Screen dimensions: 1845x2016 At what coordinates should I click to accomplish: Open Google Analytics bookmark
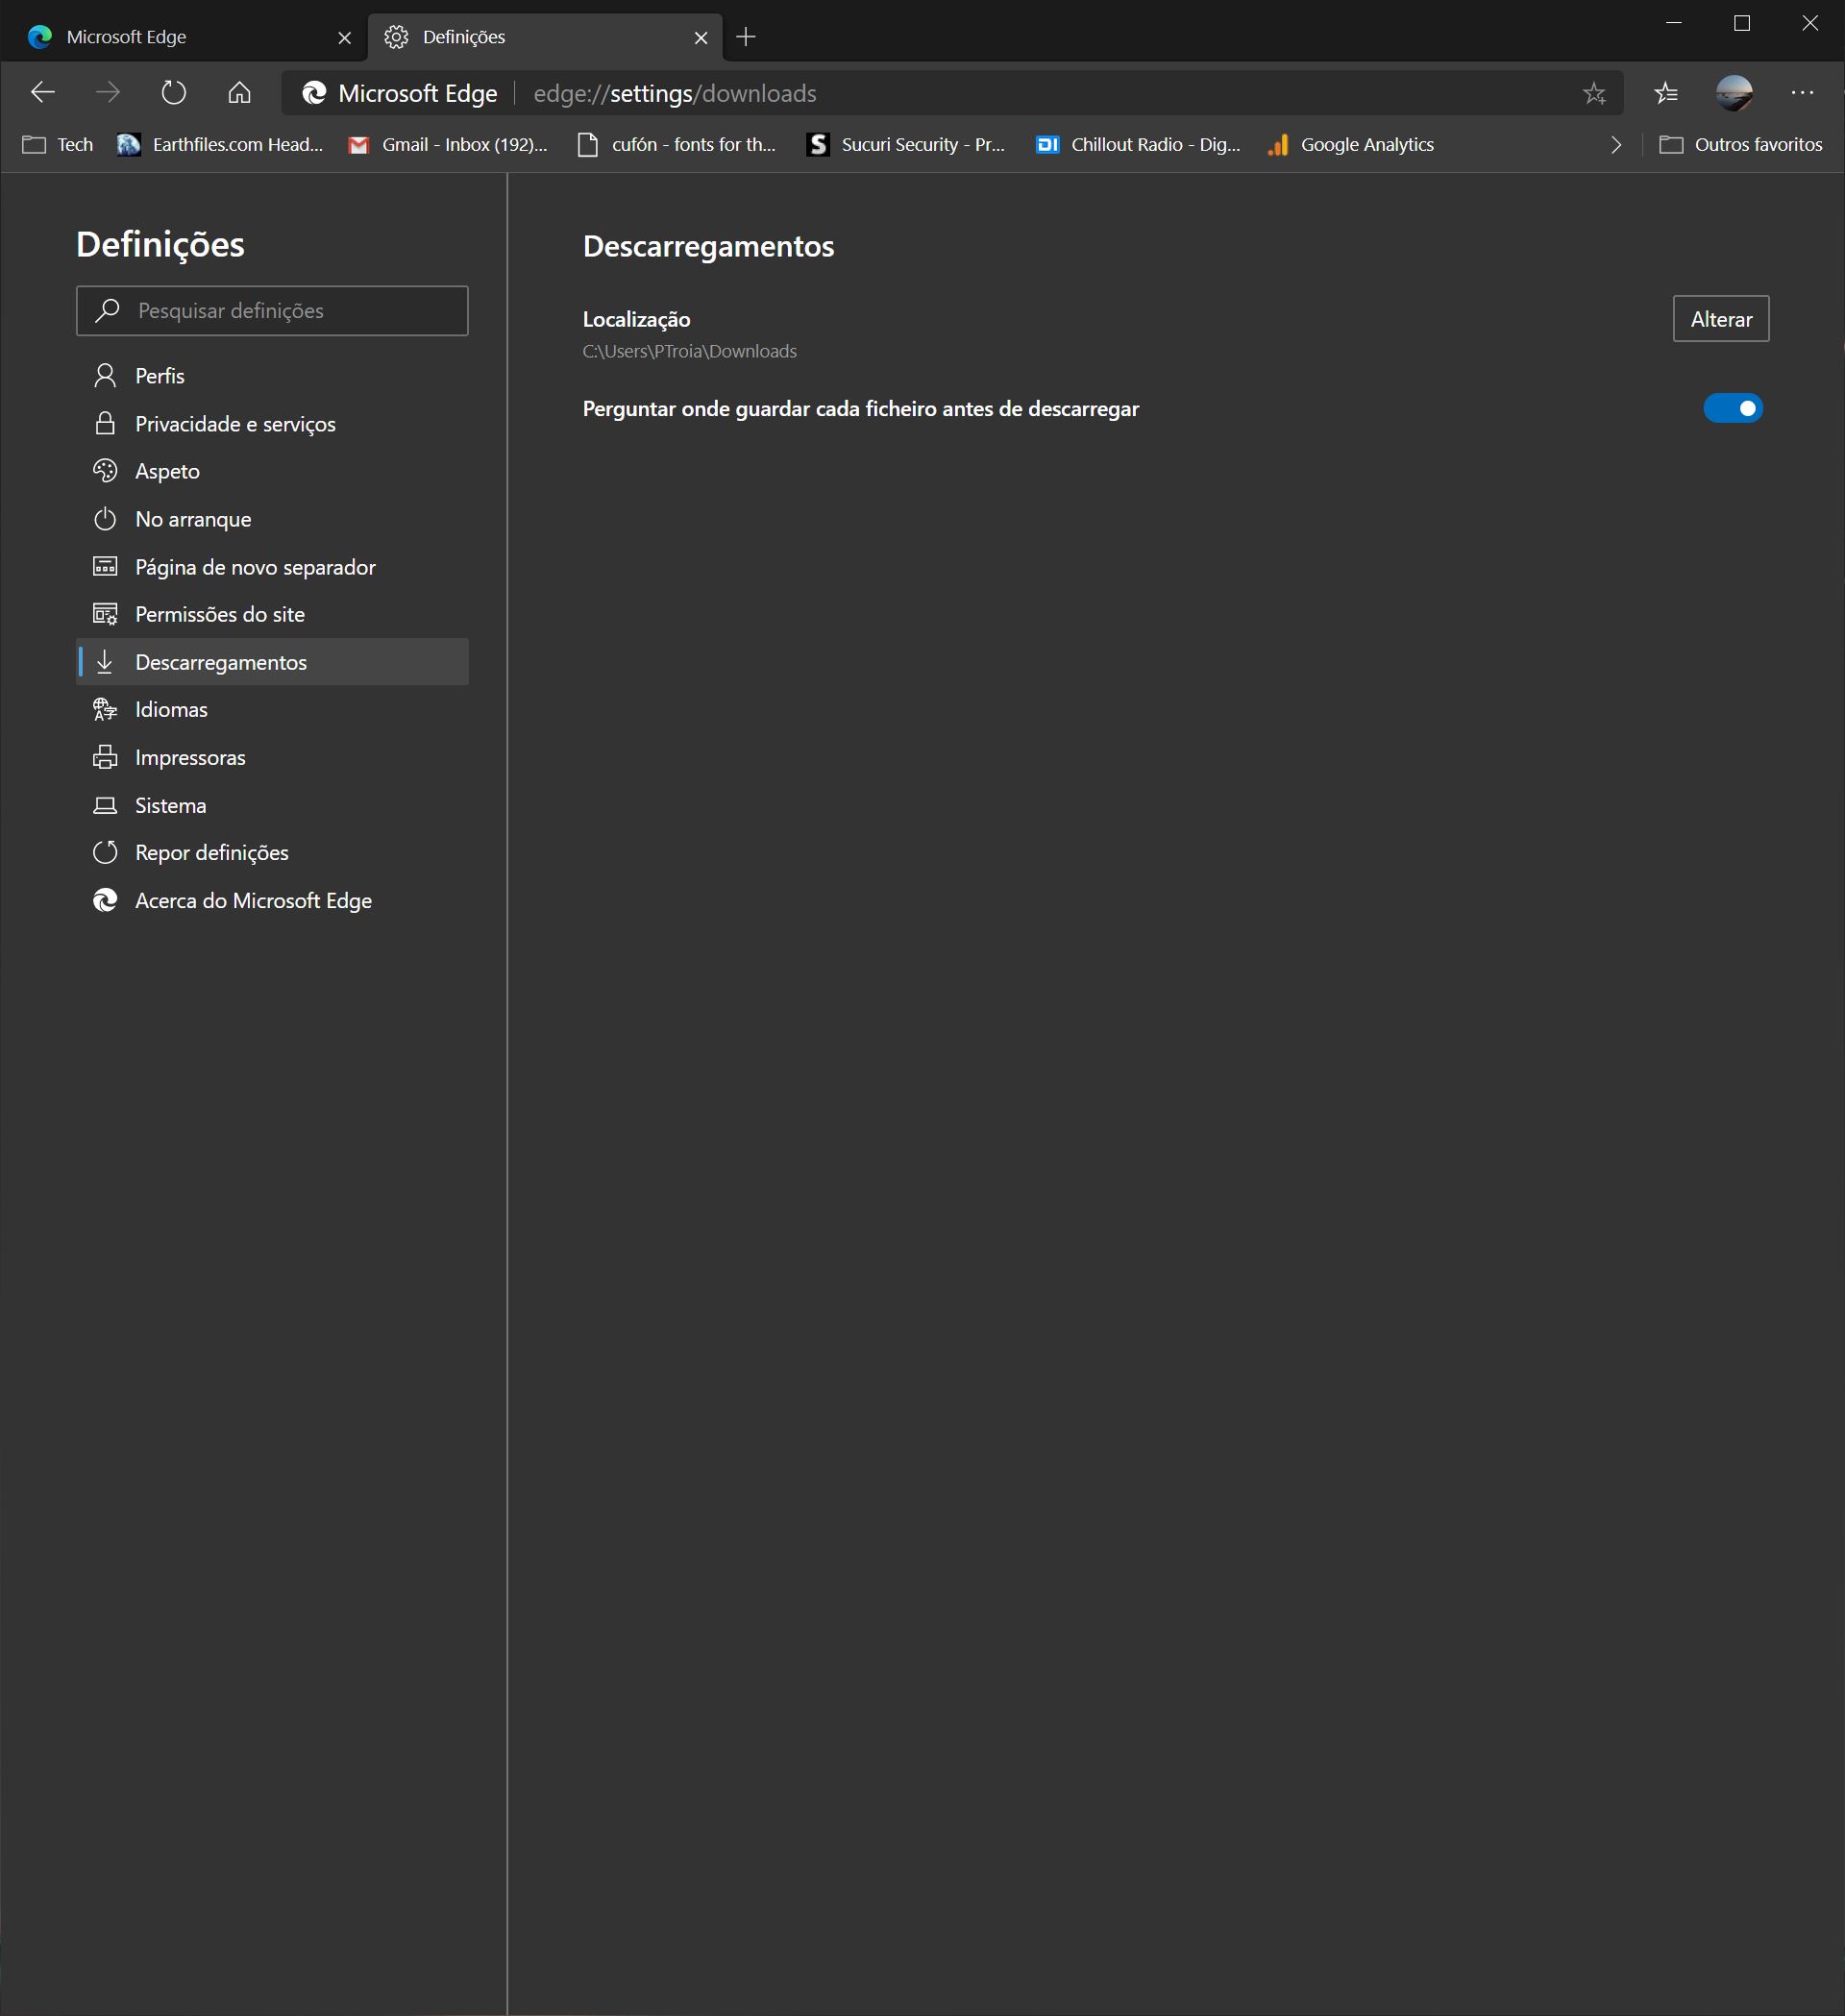(x=1351, y=145)
